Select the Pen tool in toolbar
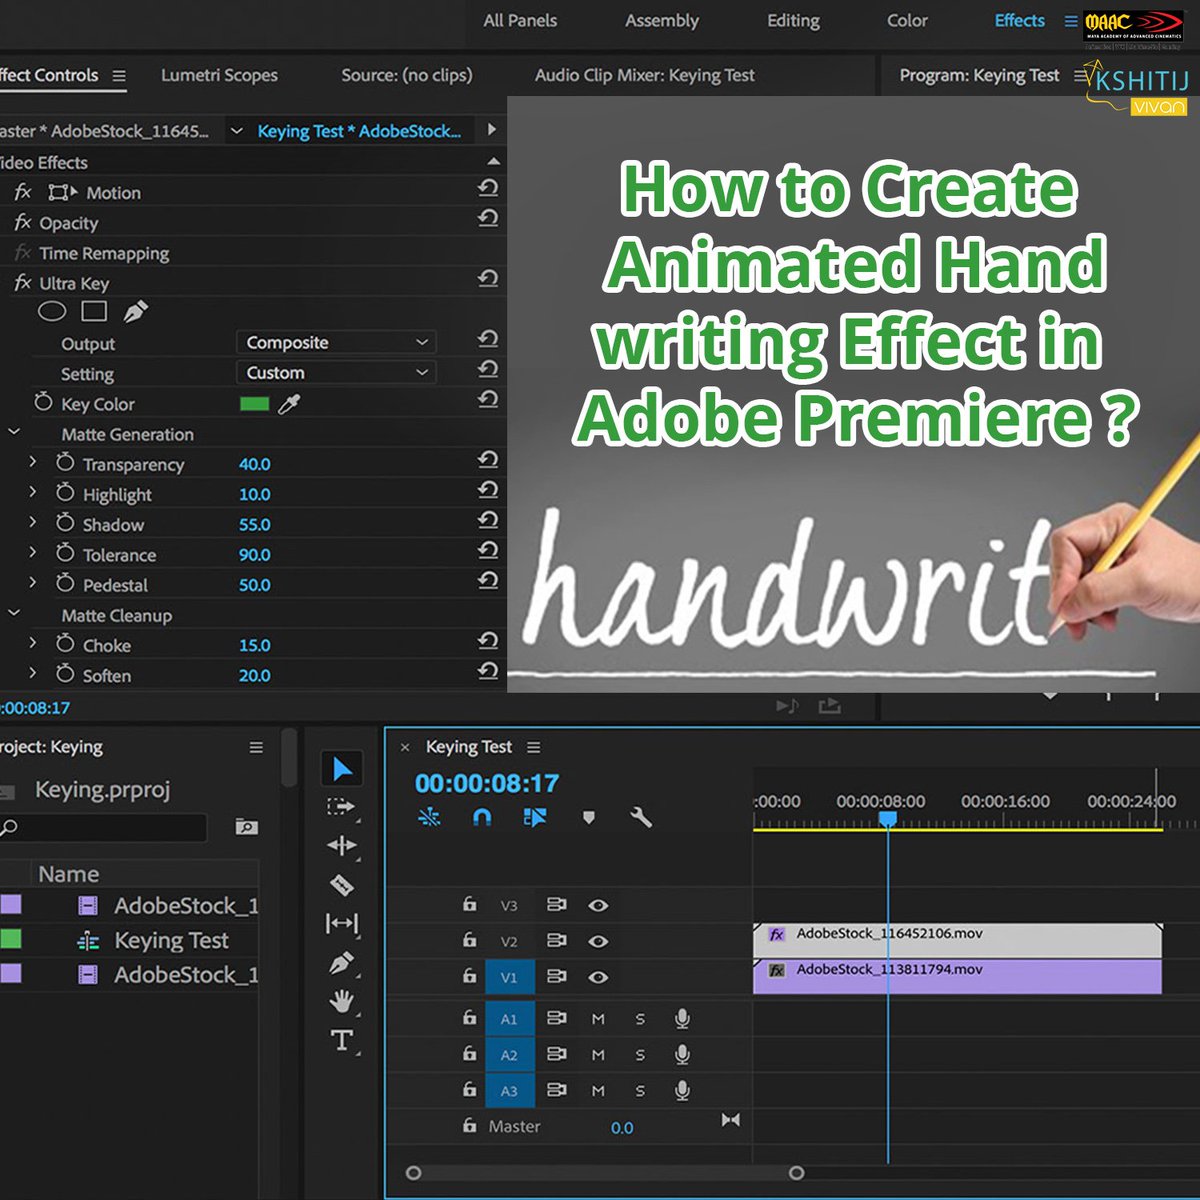Screen dimensions: 1200x1200 coord(341,962)
